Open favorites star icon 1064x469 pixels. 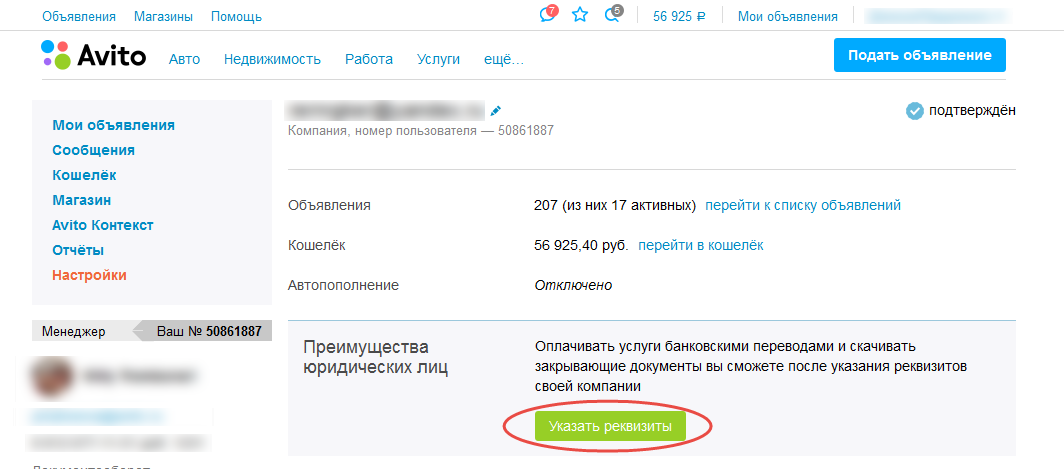[580, 15]
